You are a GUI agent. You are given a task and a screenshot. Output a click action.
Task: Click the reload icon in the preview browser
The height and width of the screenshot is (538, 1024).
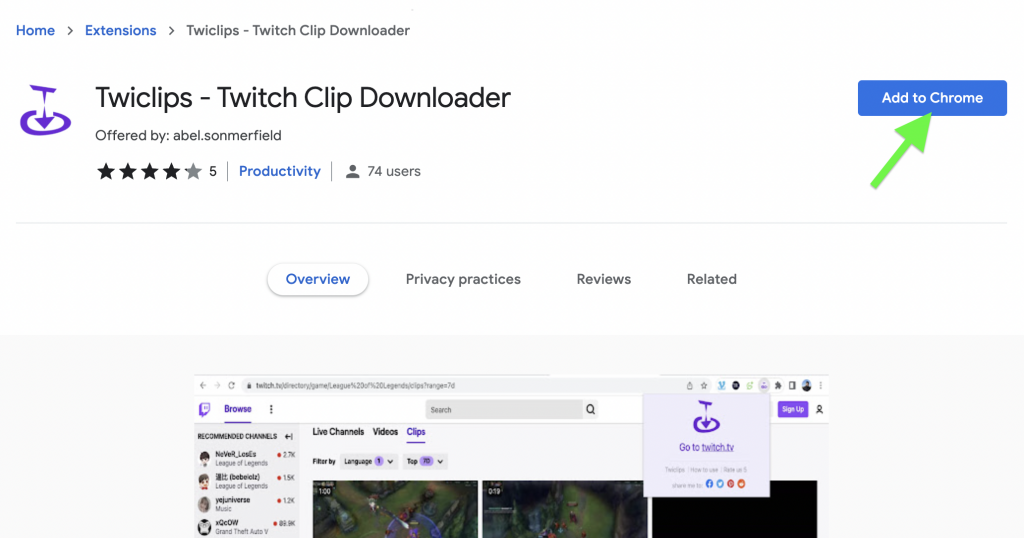coord(231,385)
